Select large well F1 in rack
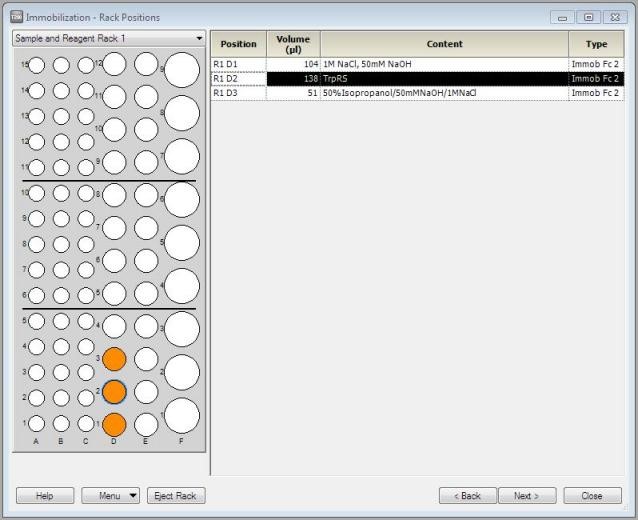 [181, 416]
